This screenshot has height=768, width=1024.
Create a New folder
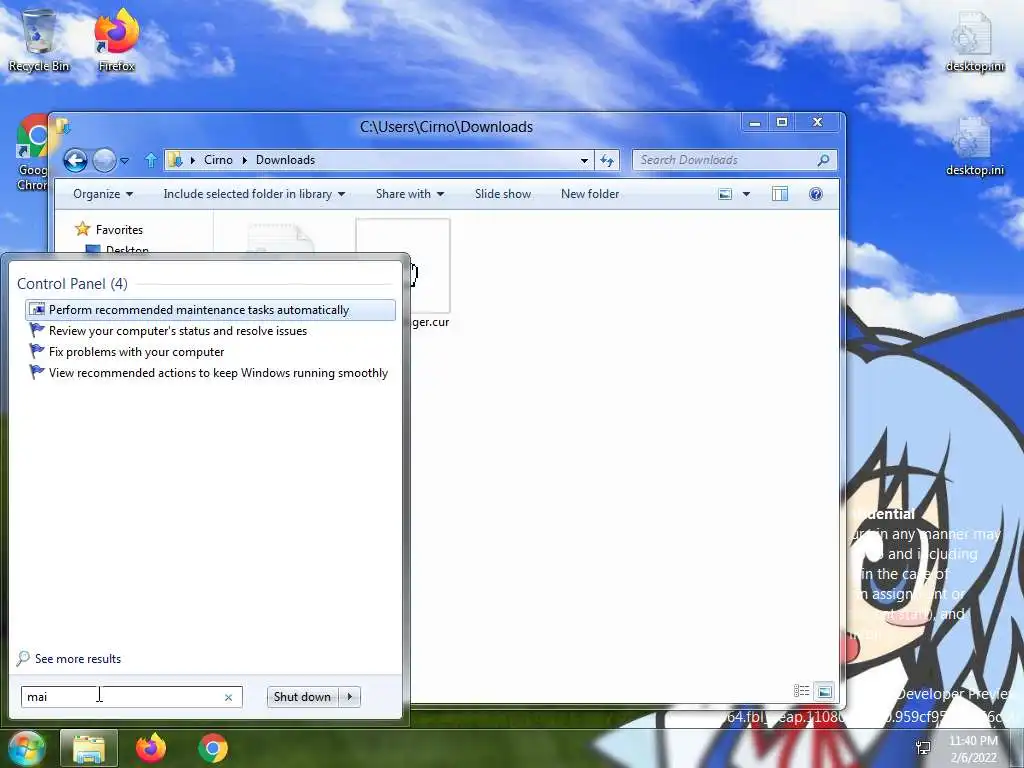[x=590, y=194]
